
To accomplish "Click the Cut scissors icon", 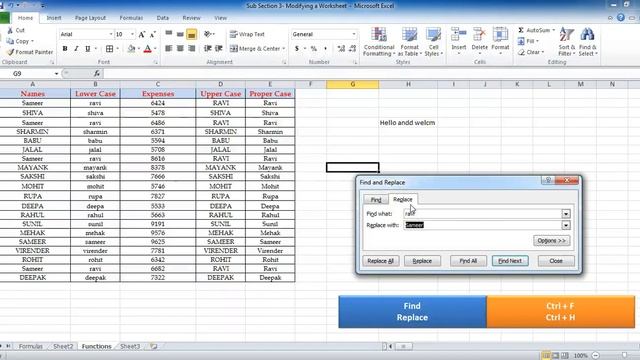I will point(10,30).
